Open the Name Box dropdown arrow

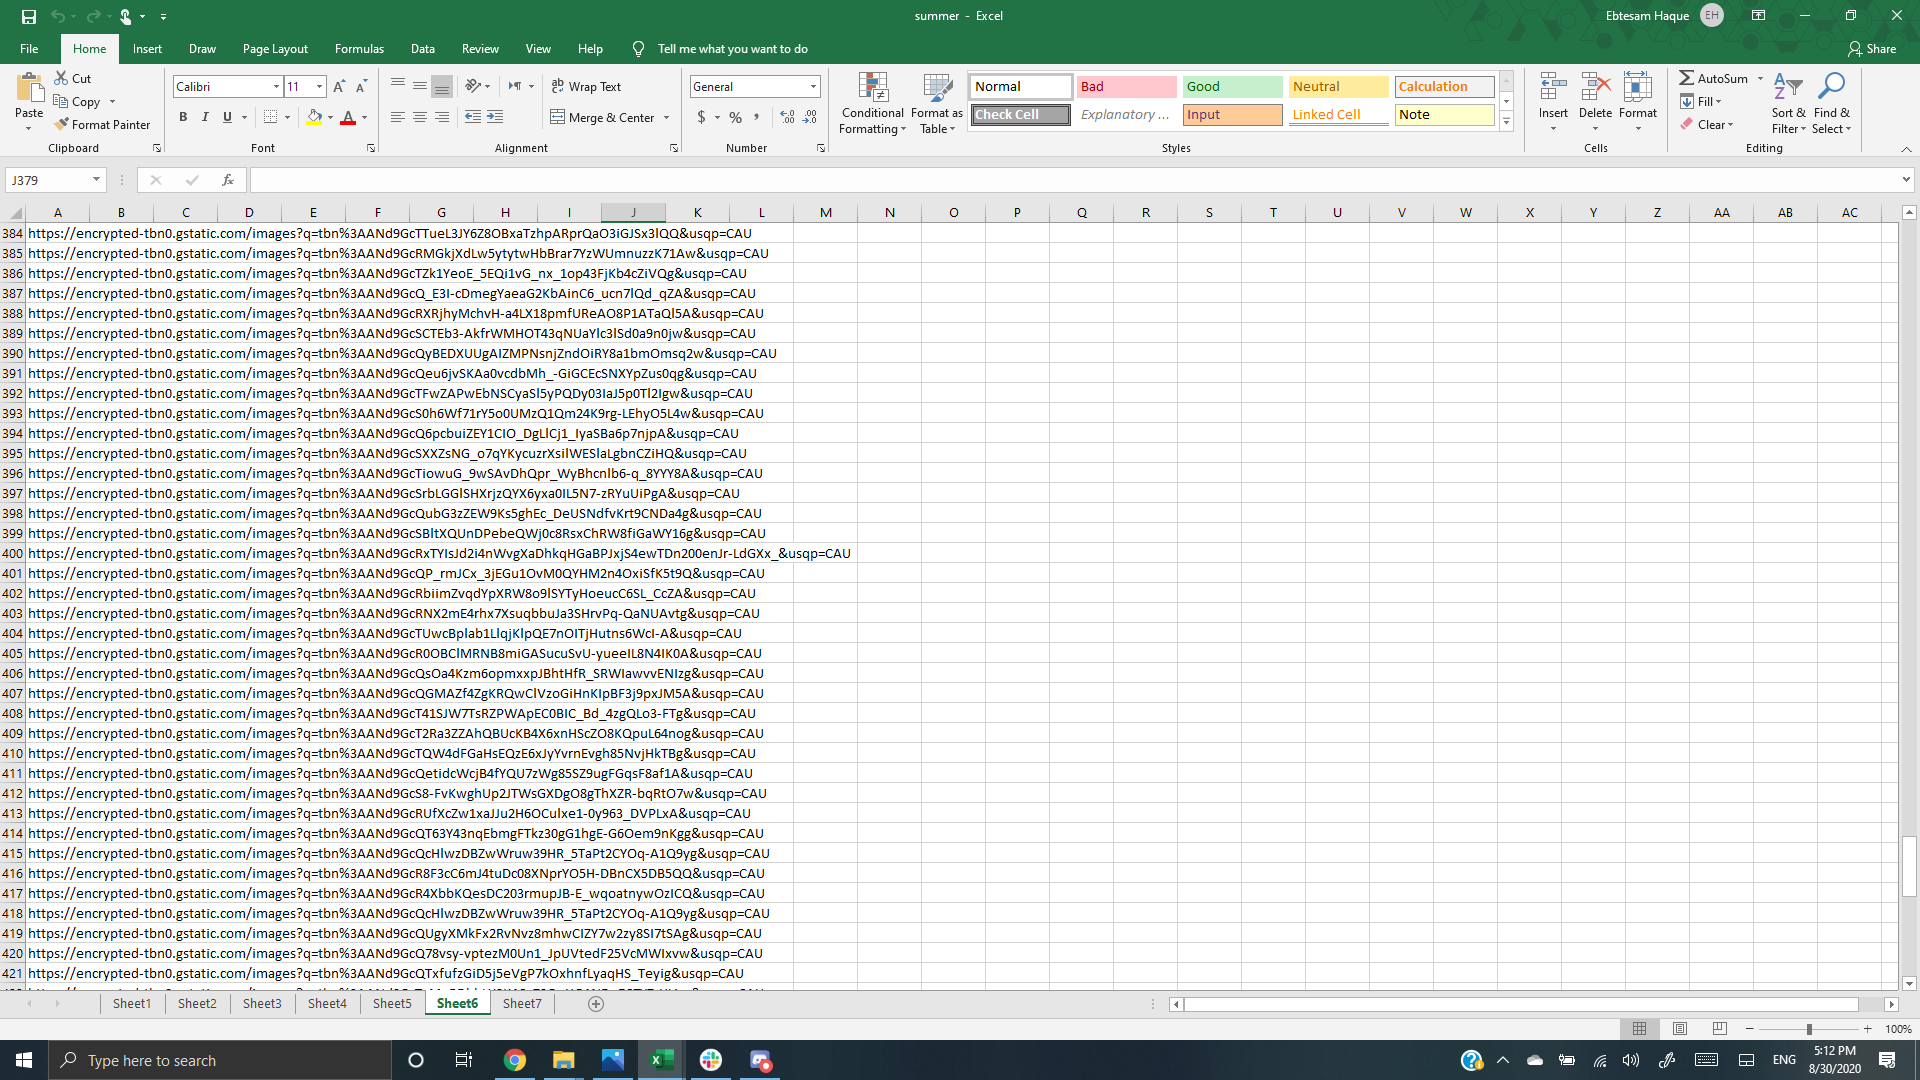[x=96, y=180]
